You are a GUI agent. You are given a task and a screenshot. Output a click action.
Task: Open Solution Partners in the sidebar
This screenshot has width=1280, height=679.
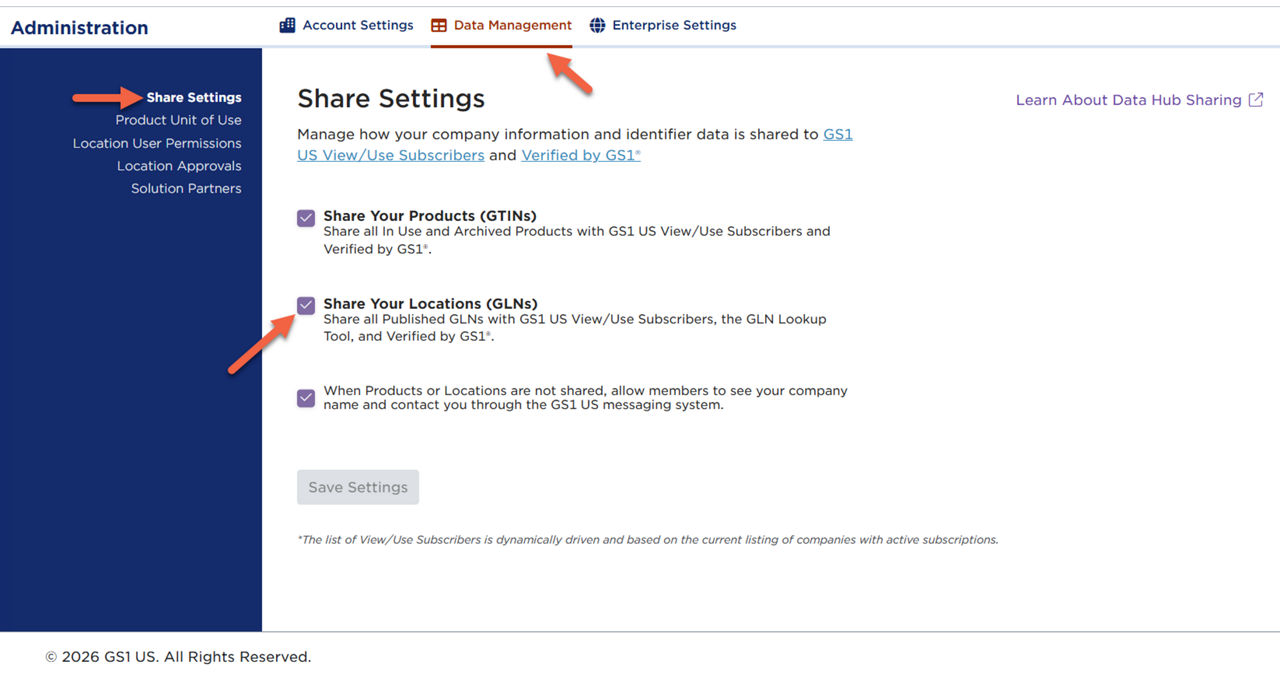[186, 188]
